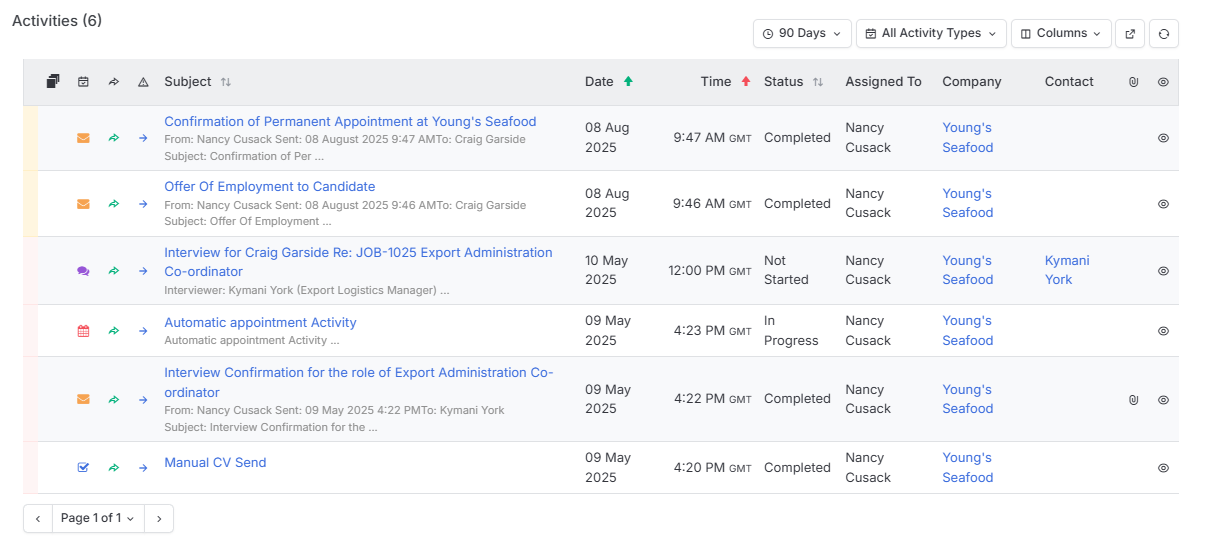This screenshot has width=1206, height=542.
Task: Click the 12:00 PM GMT time cell
Action: pyautogui.click(x=710, y=271)
